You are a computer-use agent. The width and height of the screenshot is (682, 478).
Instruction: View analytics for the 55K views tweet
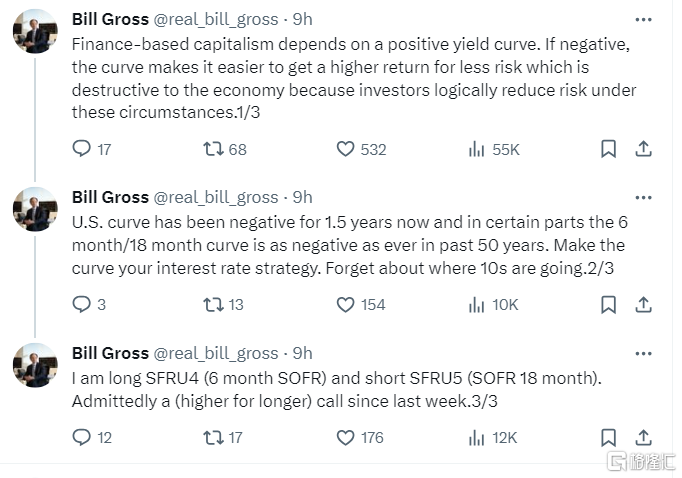[477, 149]
